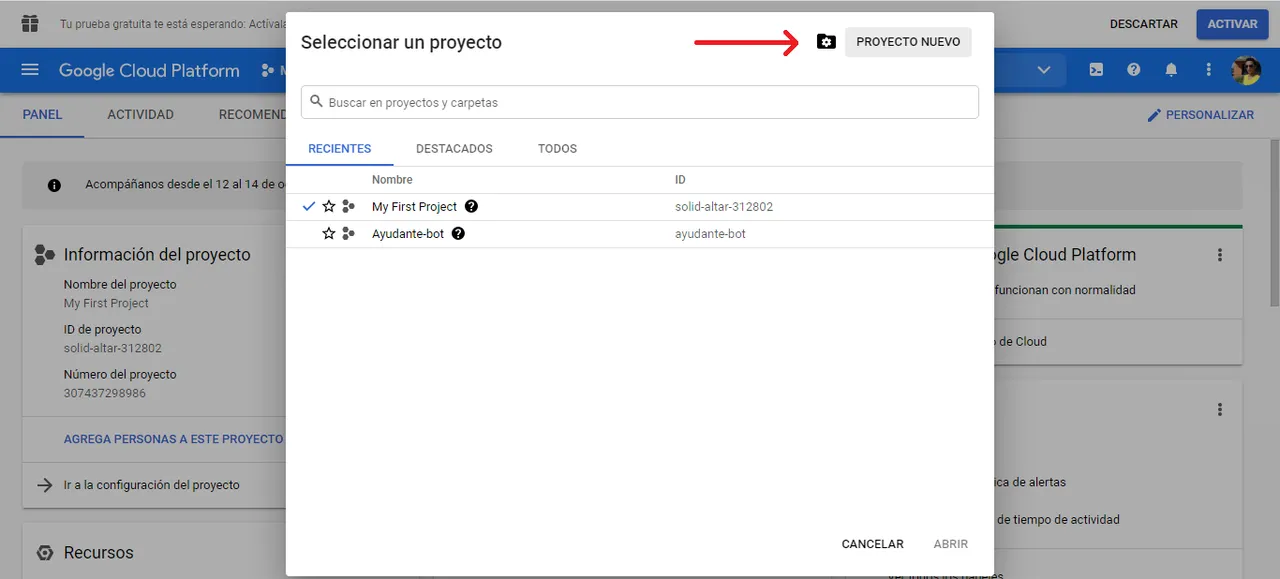
Task: Click the solid-altar-312802 ID cell
Action: click(724, 207)
